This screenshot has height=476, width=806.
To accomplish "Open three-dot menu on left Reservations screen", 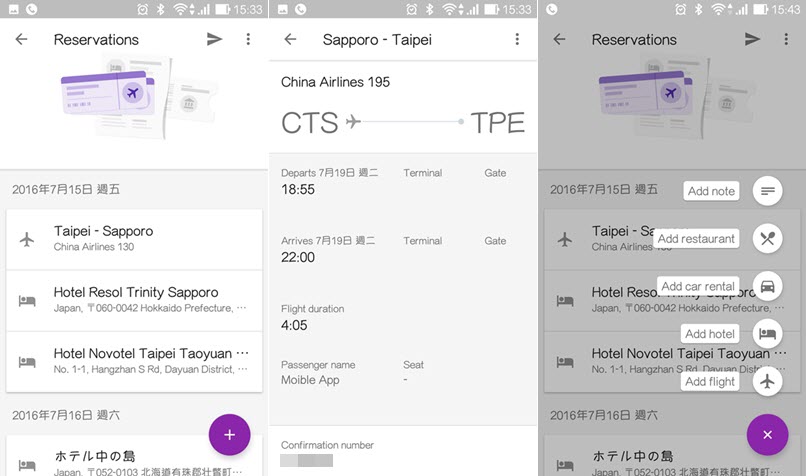I will pyautogui.click(x=248, y=40).
